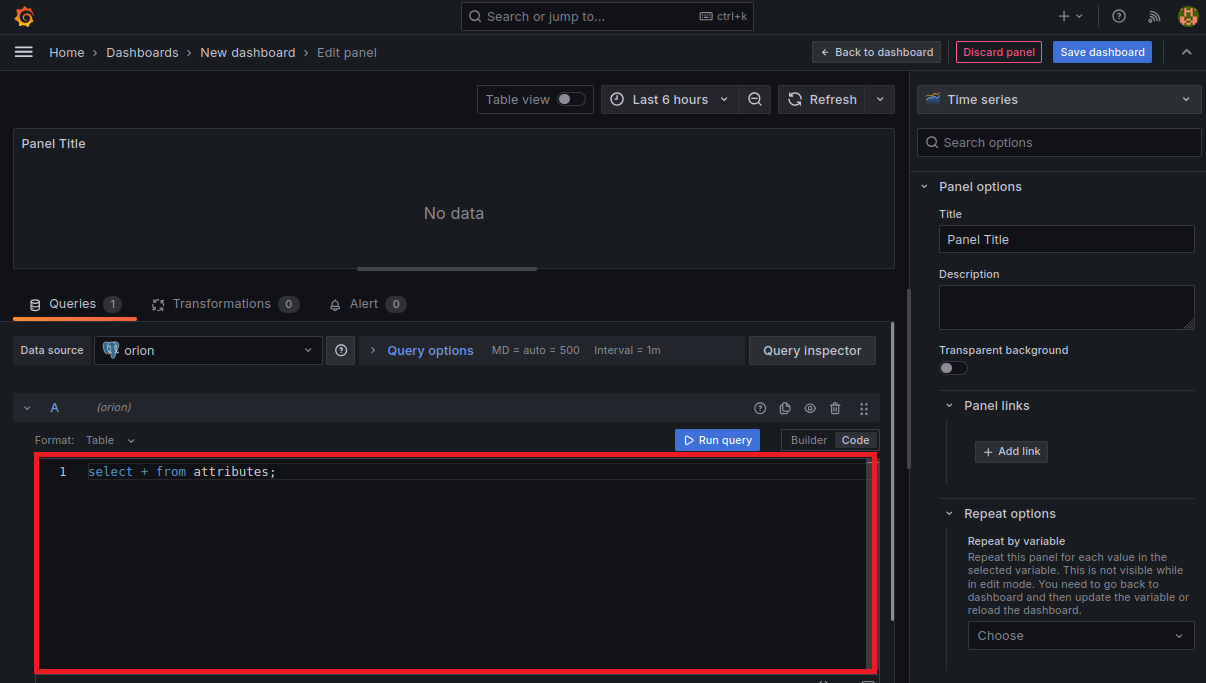This screenshot has height=683, width=1206.
Task: Open the Repeat by variable Choose dropdown
Action: click(1081, 636)
